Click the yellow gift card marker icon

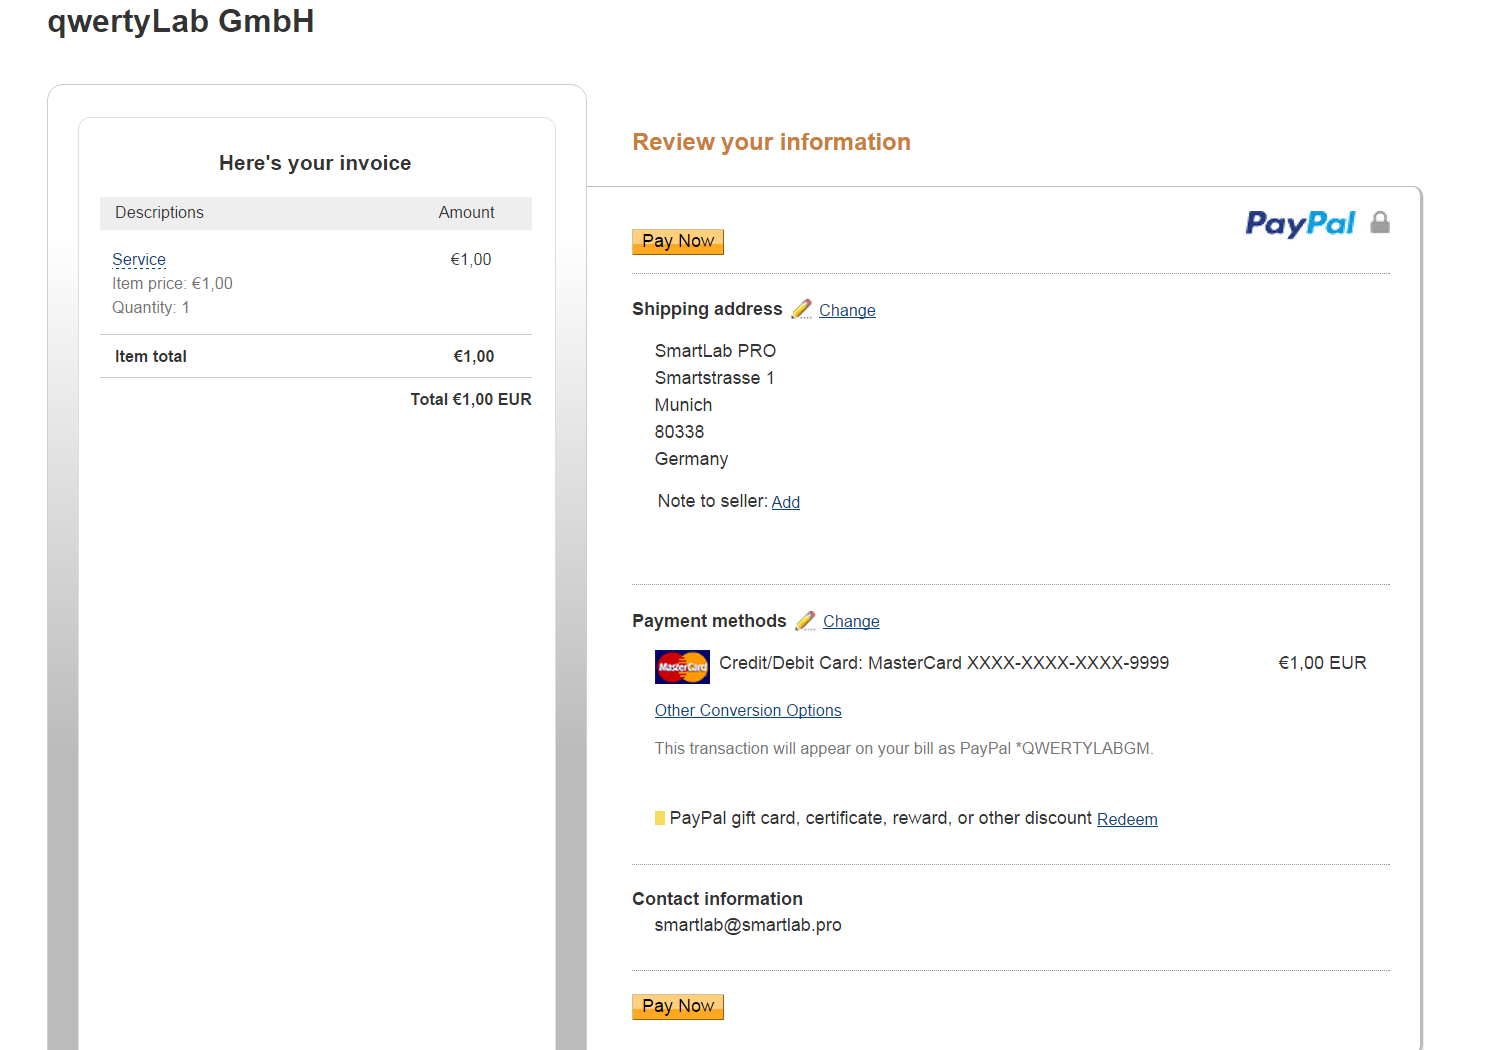(660, 818)
